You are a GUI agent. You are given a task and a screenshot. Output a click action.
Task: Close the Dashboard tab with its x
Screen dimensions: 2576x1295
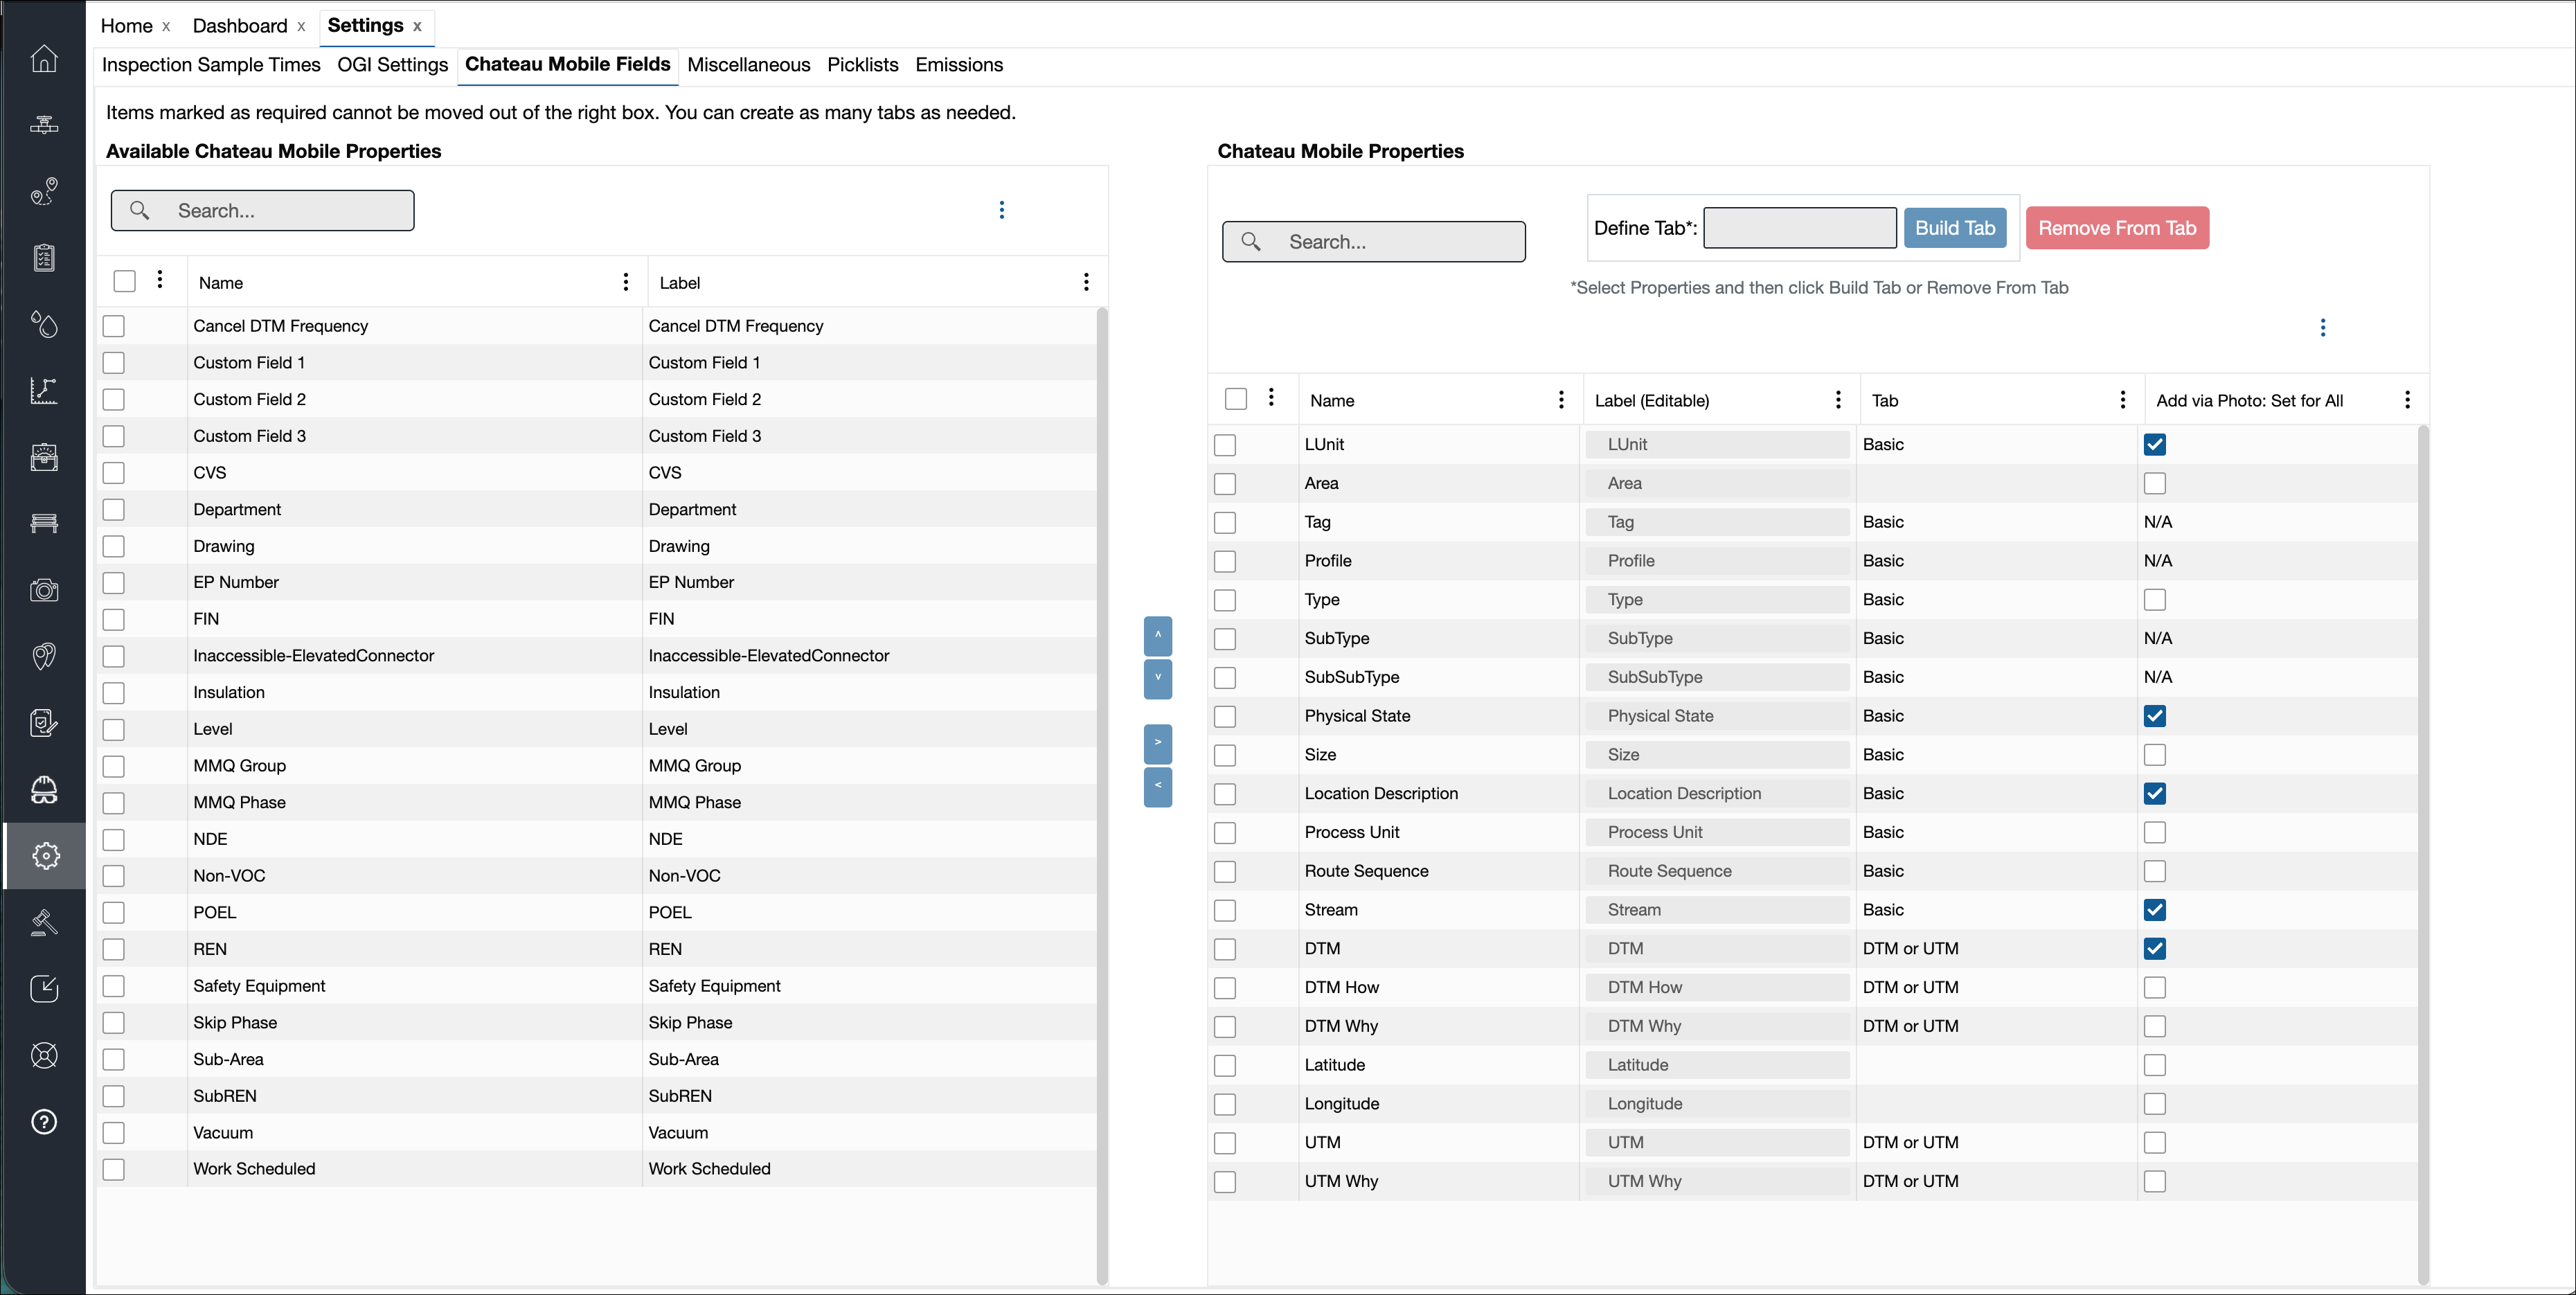[x=301, y=27]
